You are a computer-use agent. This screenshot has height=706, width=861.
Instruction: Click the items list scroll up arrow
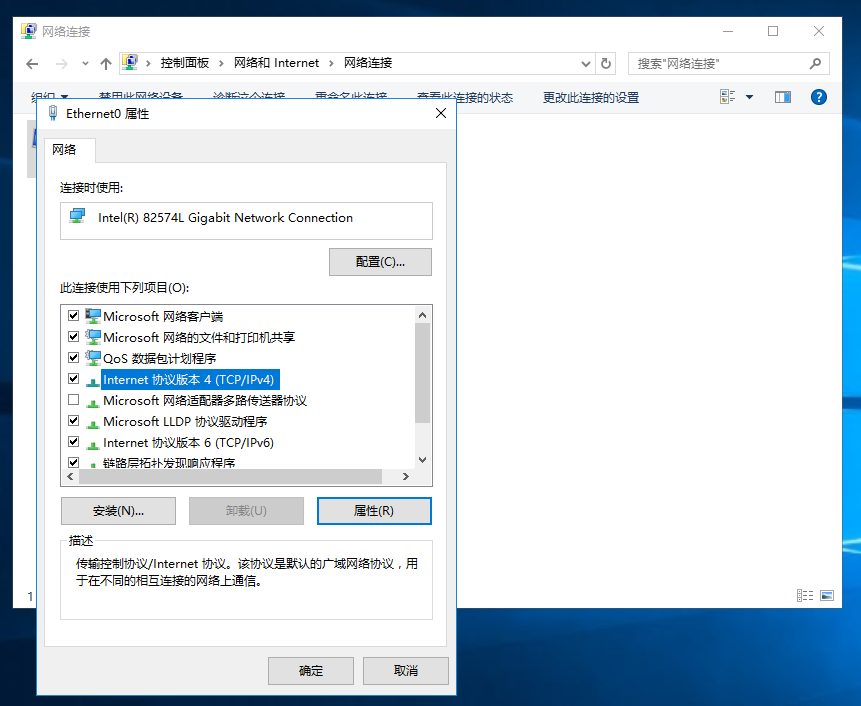422,315
